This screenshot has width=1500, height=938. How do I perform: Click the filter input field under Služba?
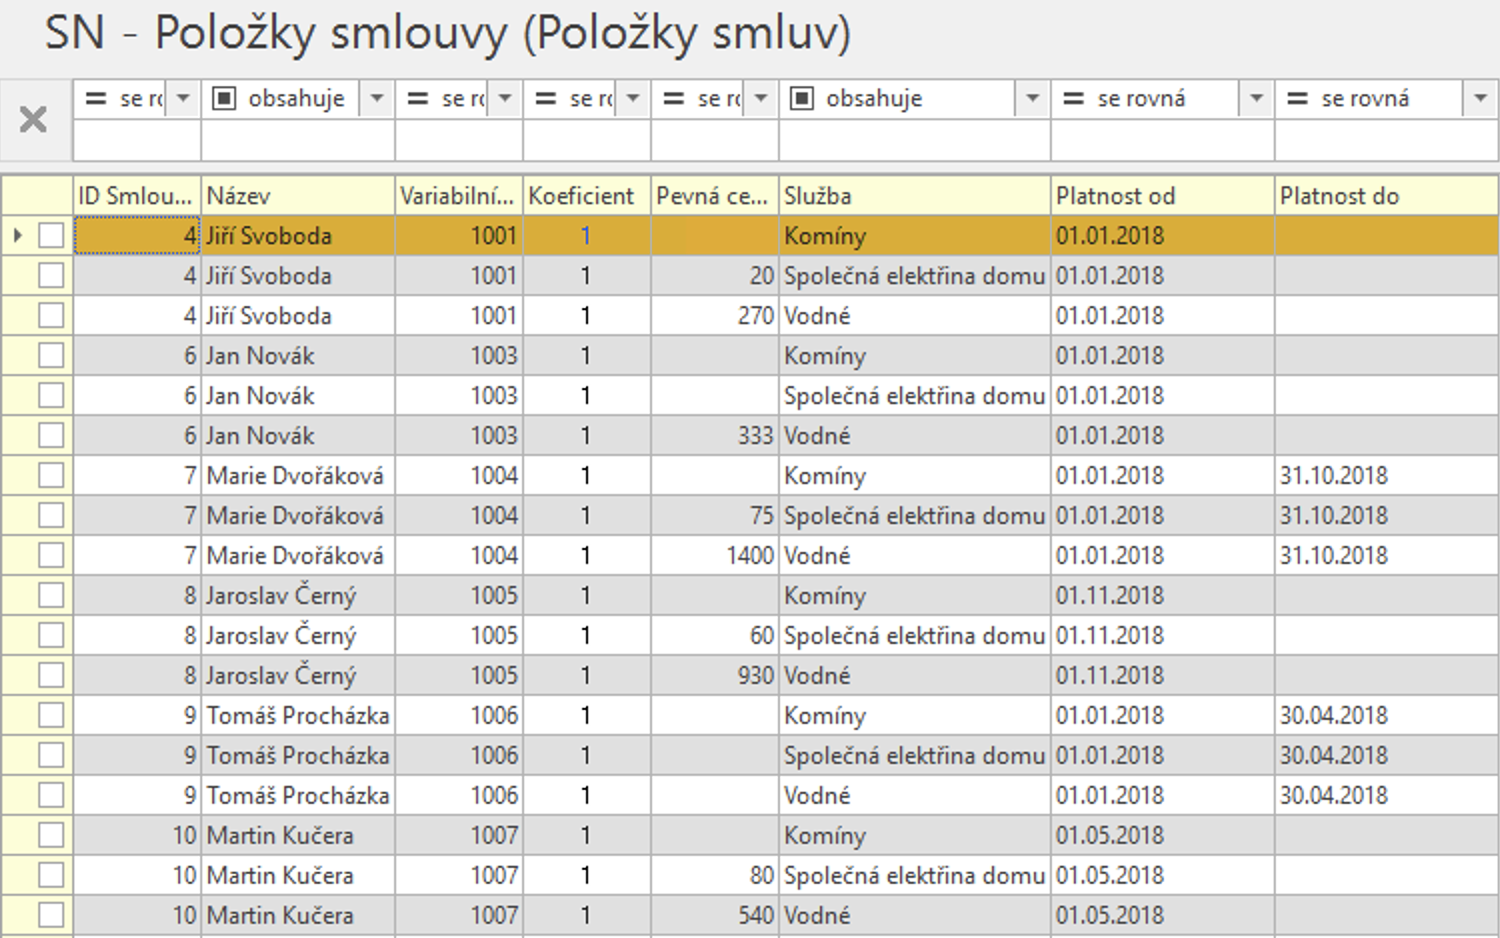914,141
